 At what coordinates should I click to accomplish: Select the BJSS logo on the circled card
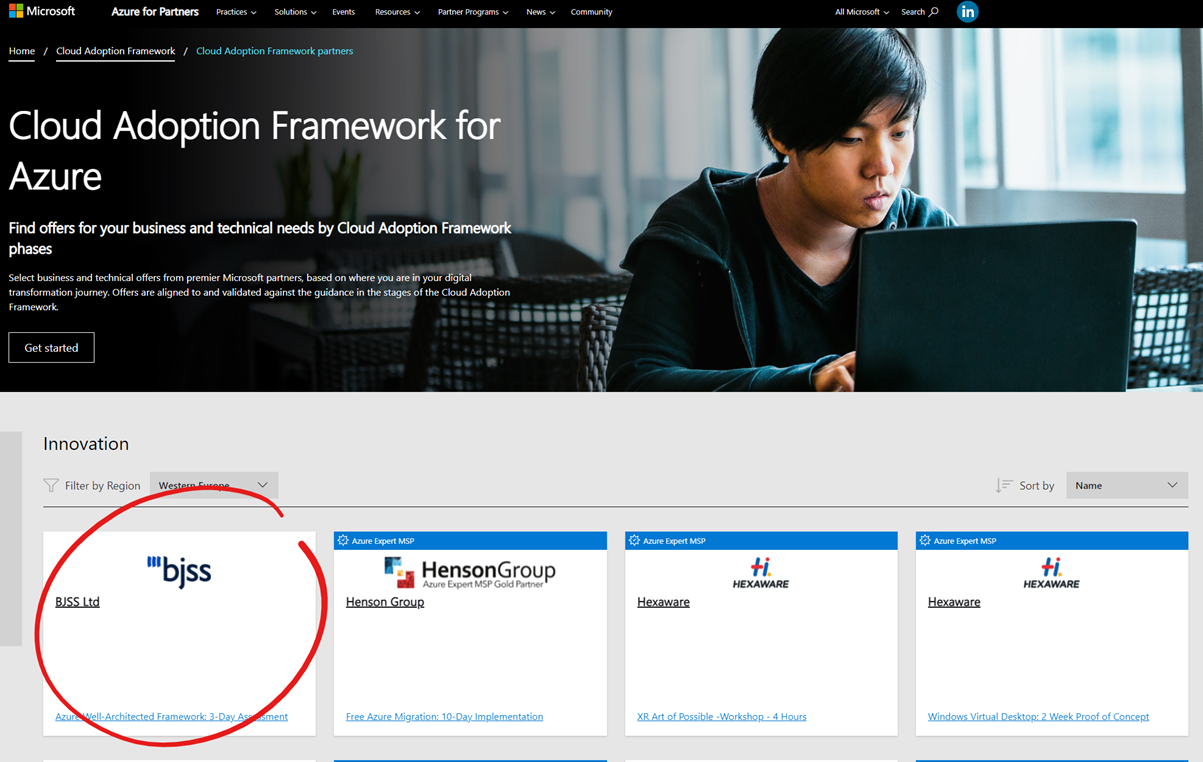(181, 570)
